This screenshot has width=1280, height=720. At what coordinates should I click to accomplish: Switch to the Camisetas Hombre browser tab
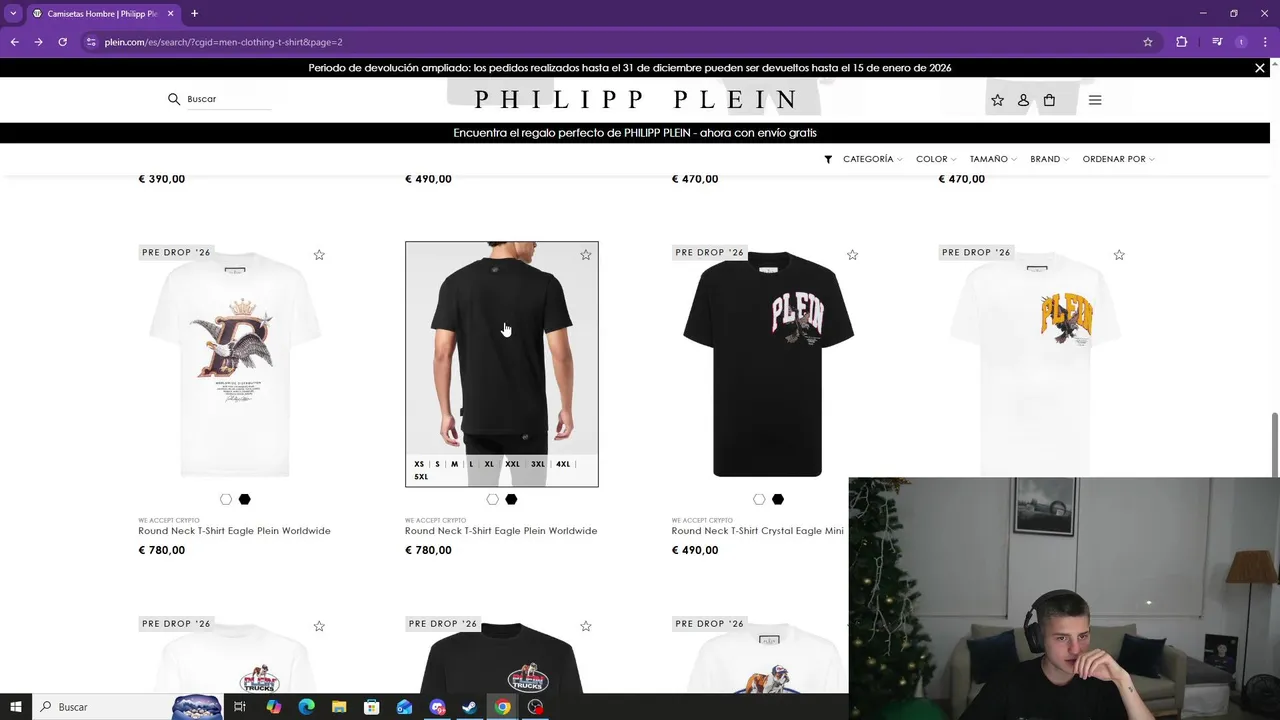pos(102,14)
